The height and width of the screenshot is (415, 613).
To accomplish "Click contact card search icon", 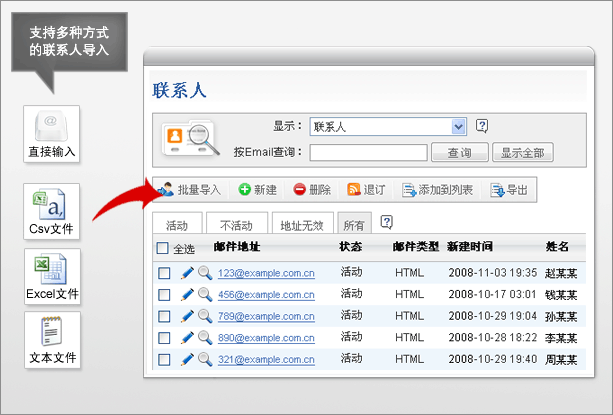I will pyautogui.click(x=190, y=138).
